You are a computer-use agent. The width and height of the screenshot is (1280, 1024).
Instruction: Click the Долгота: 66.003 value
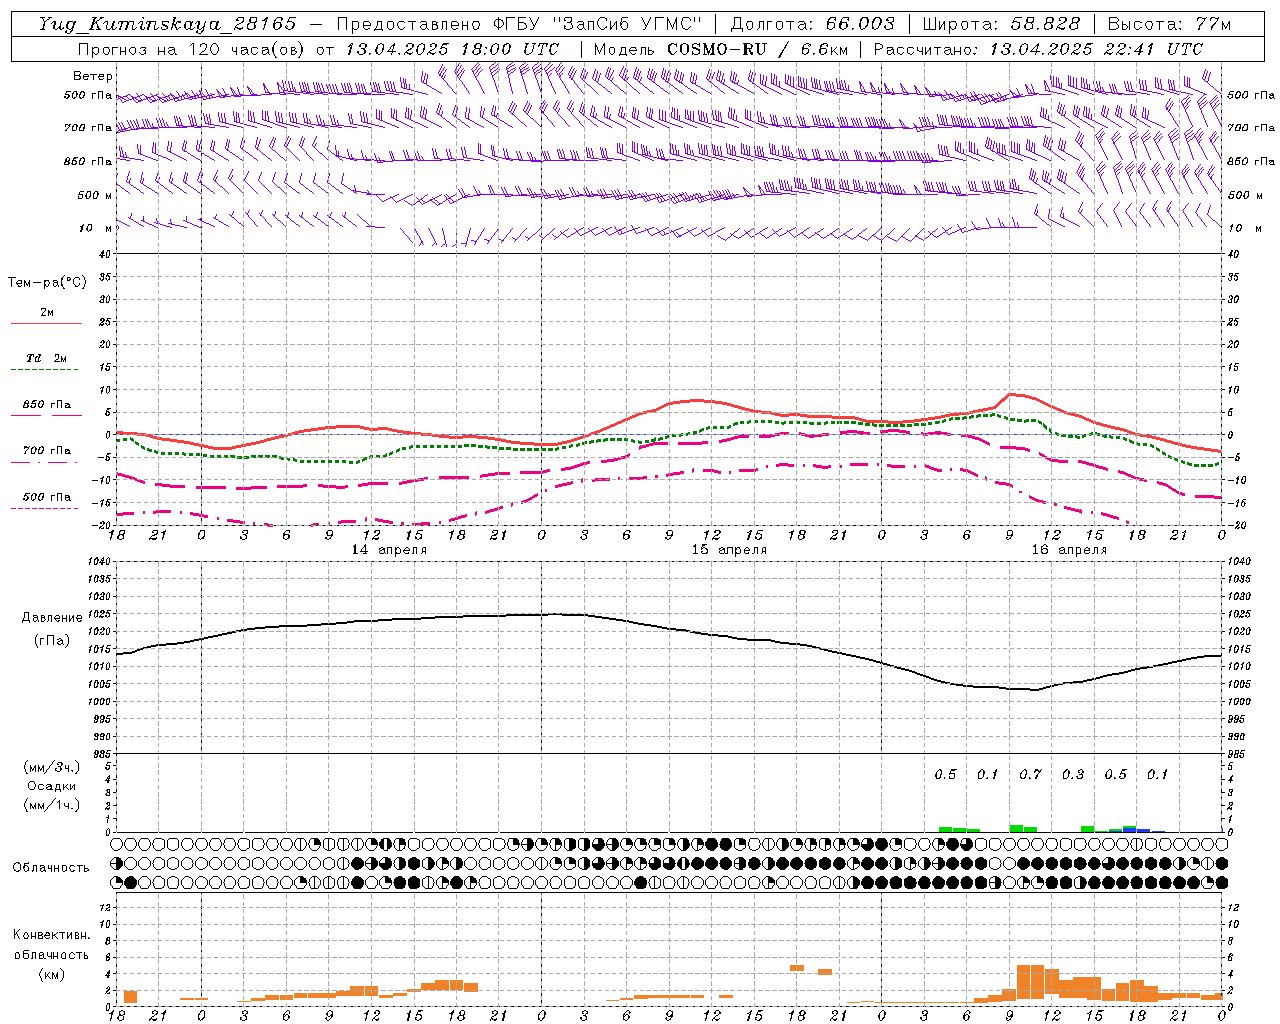pos(813,24)
